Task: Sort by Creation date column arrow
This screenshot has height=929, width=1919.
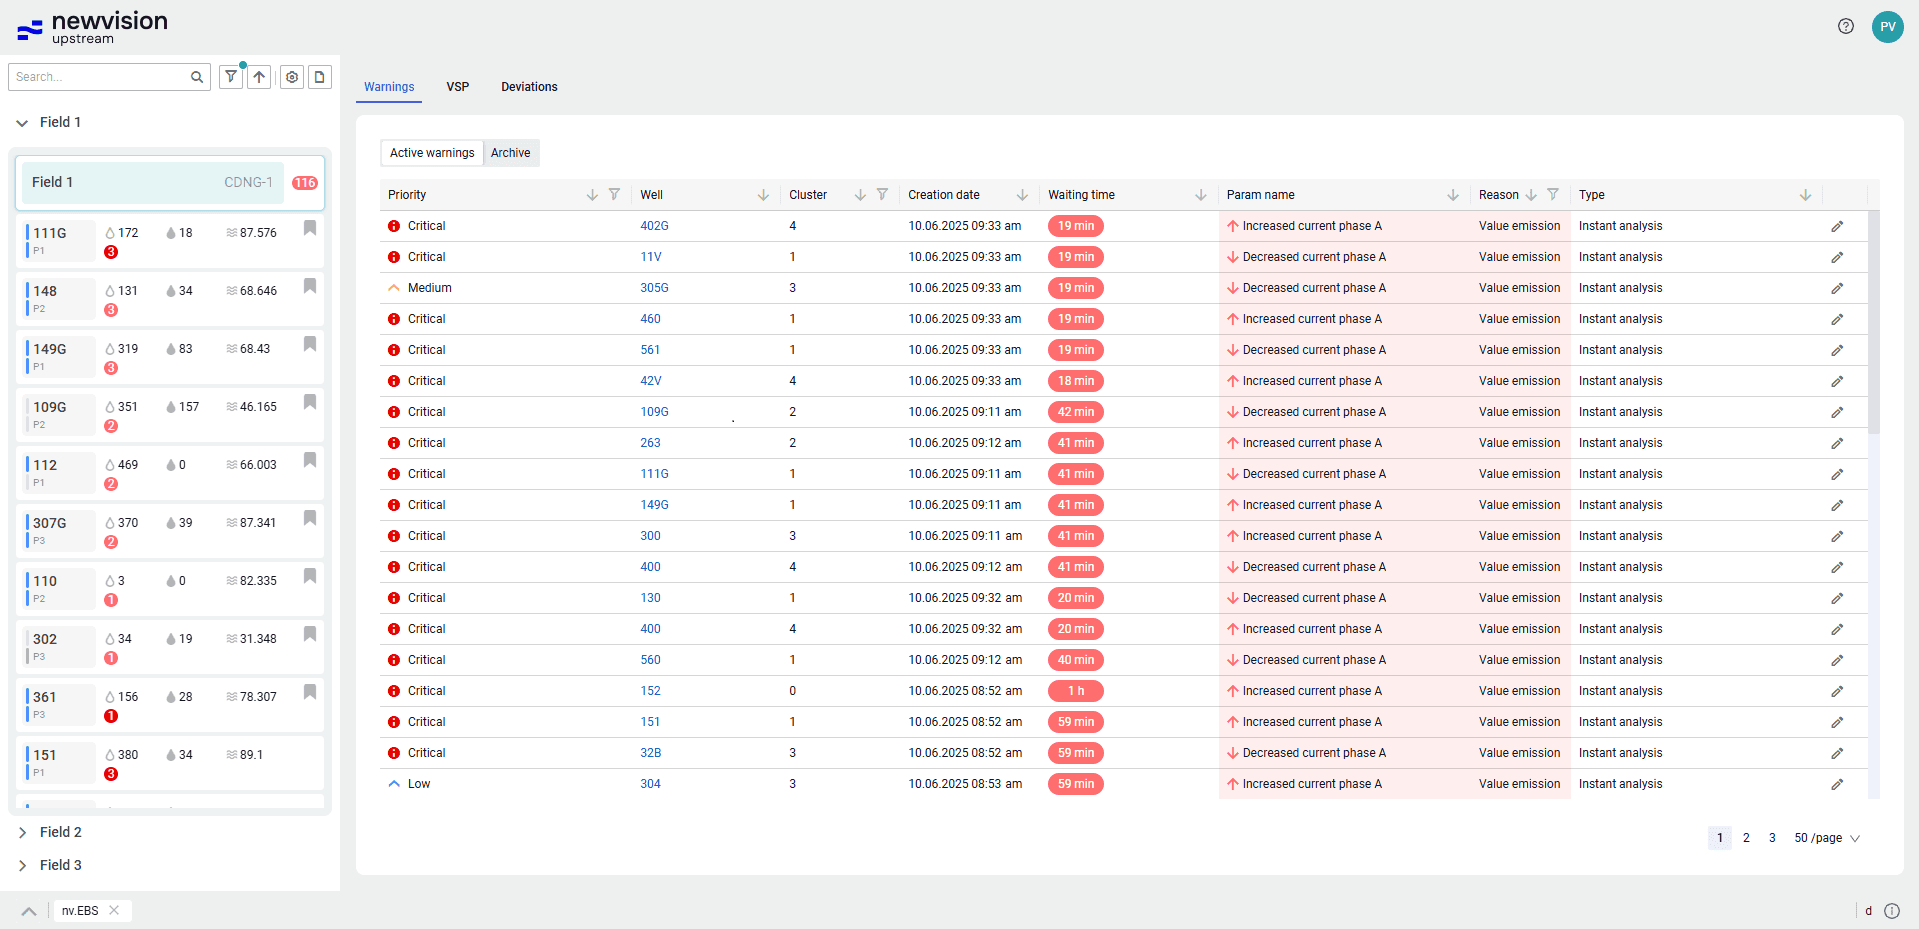Action: (x=1022, y=195)
